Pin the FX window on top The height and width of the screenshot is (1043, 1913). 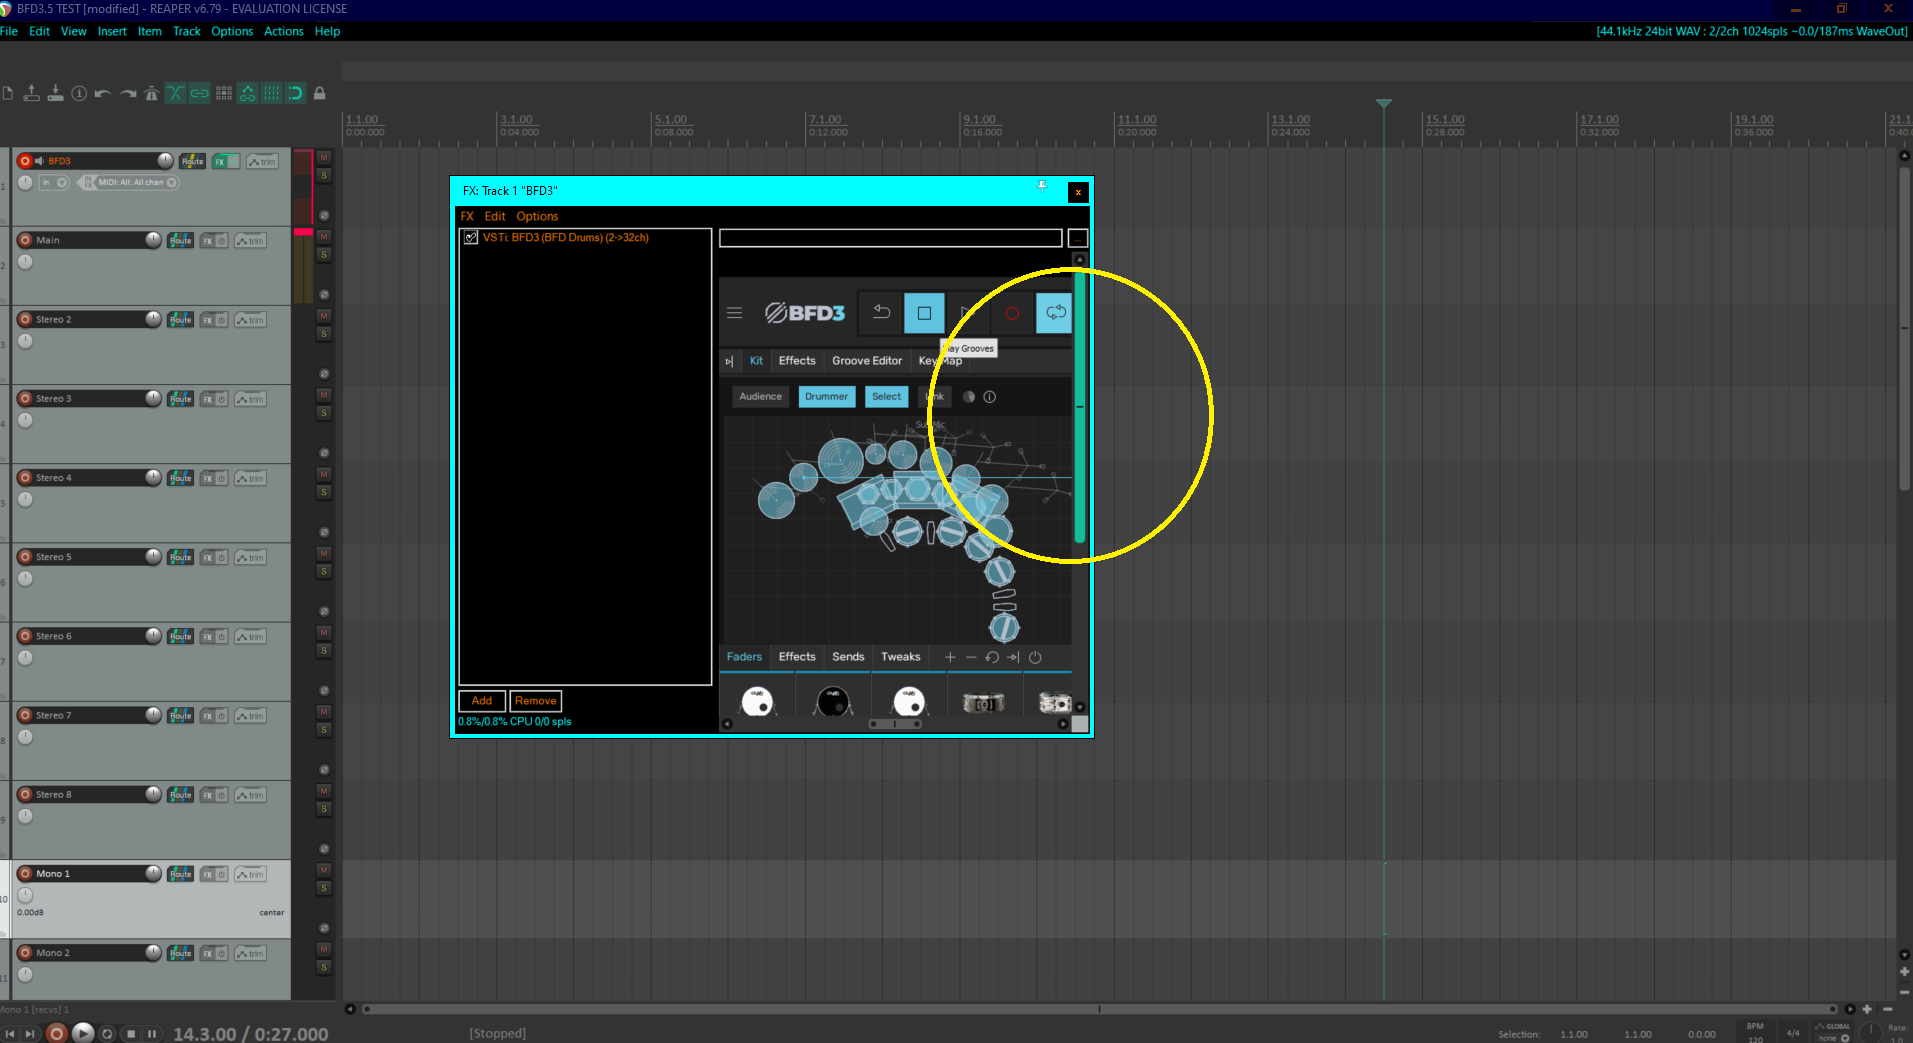[x=1042, y=187]
